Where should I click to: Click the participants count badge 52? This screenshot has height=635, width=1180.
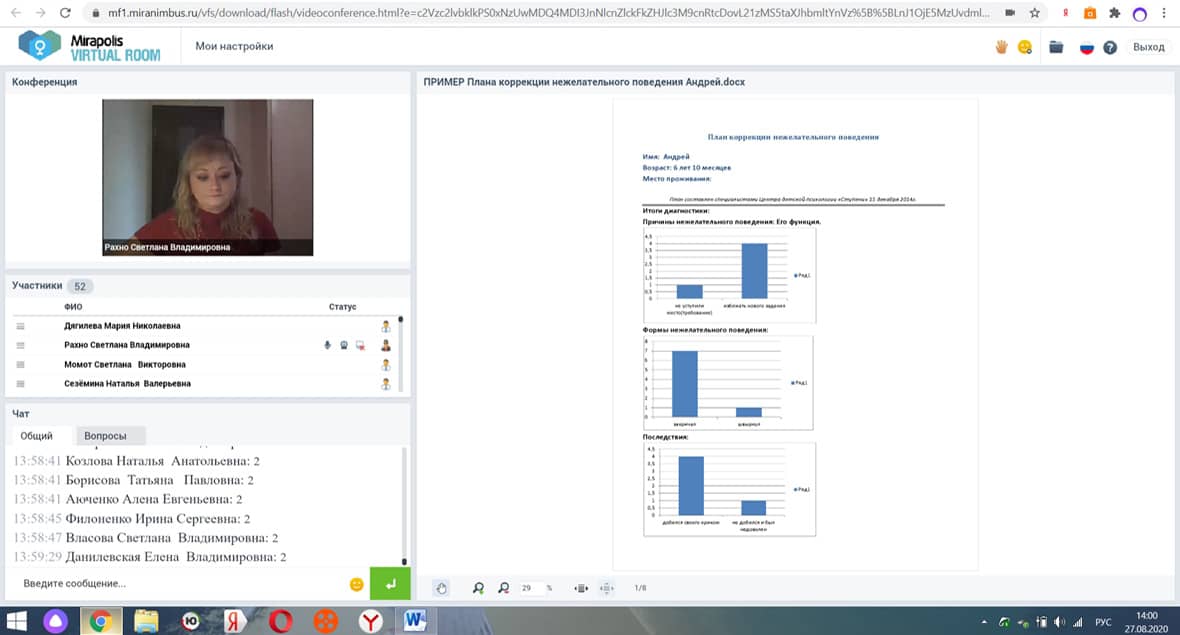click(x=80, y=286)
